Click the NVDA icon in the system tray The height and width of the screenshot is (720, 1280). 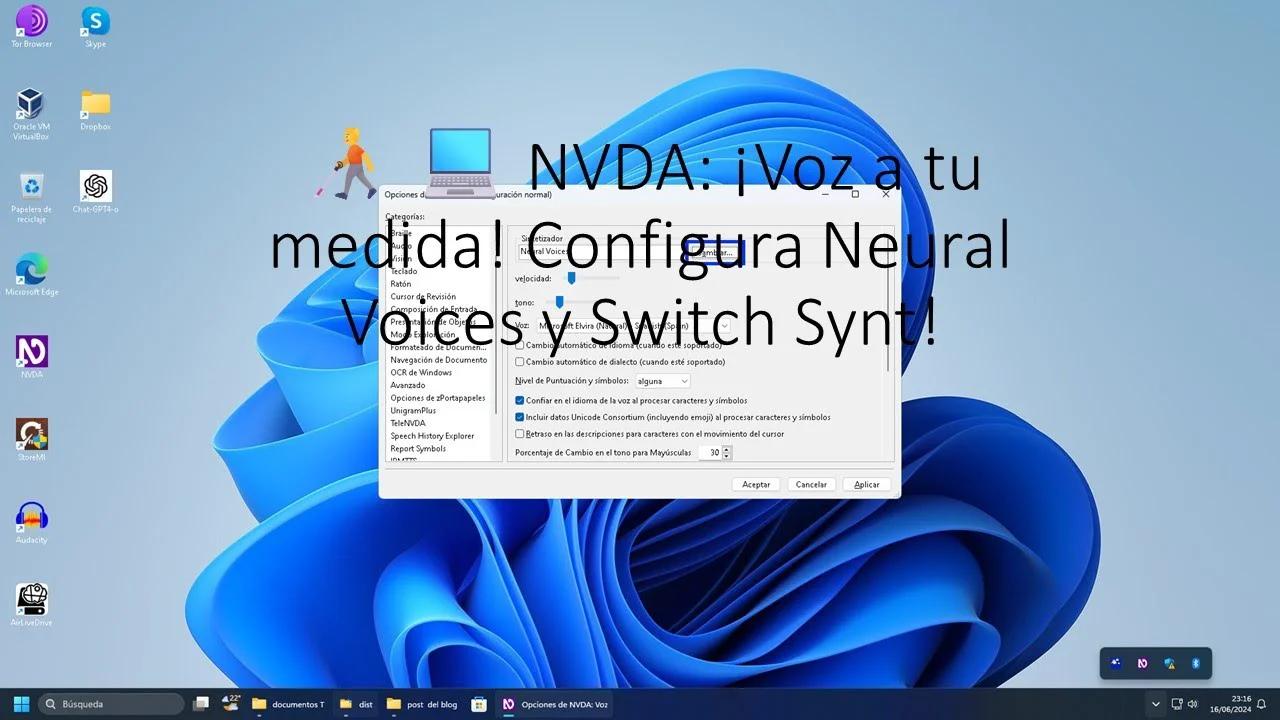tap(1142, 662)
